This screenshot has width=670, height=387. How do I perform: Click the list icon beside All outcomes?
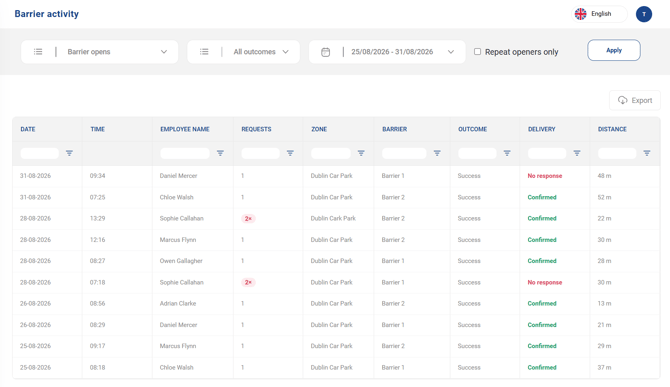click(x=204, y=52)
